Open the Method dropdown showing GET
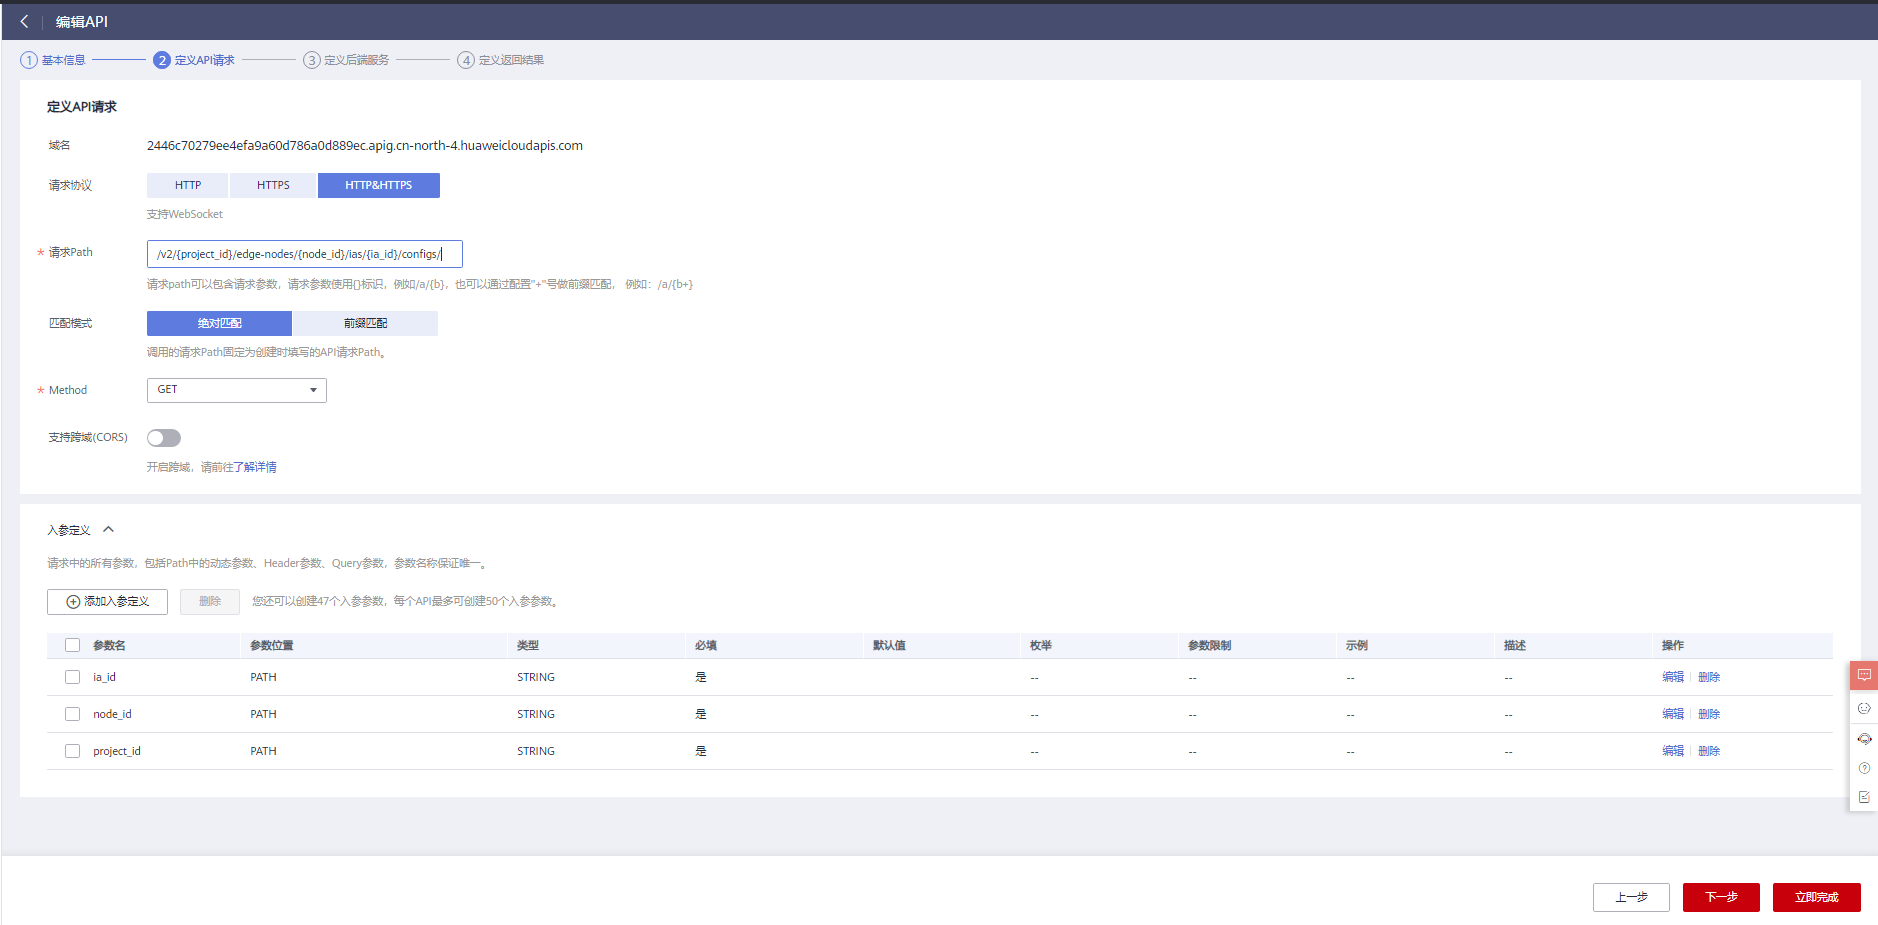The width and height of the screenshot is (1878, 925). (x=237, y=390)
